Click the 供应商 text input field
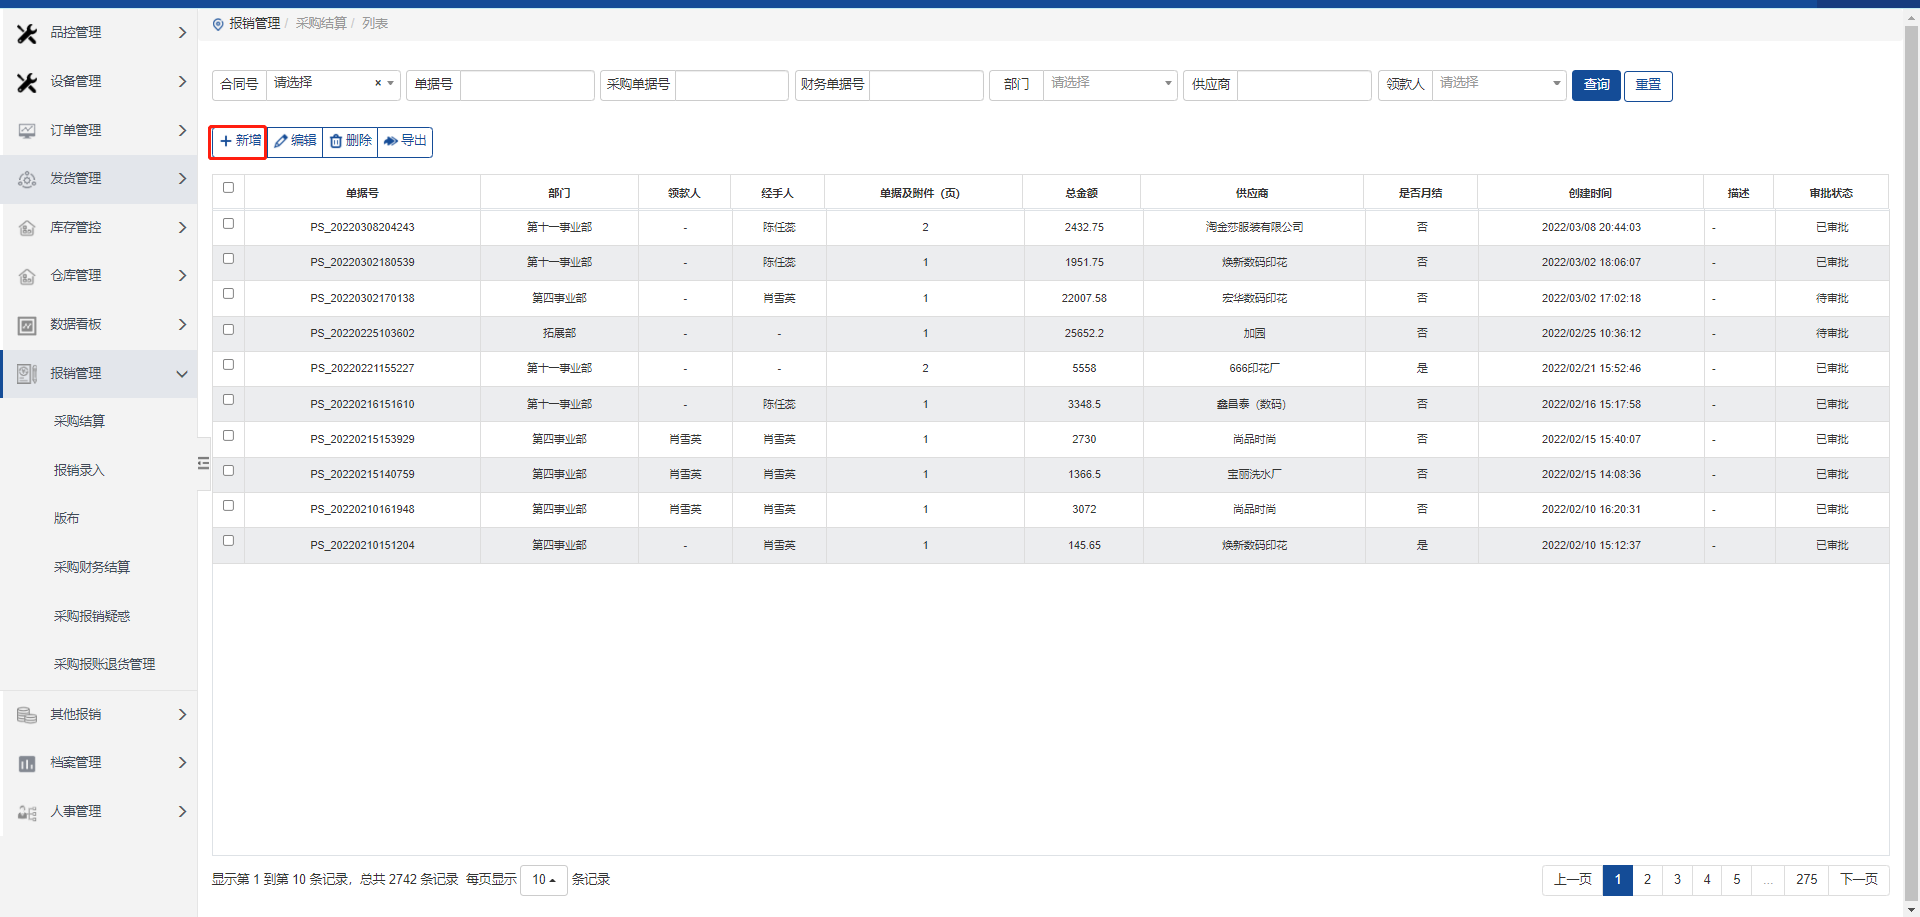1920x917 pixels. 1303,85
